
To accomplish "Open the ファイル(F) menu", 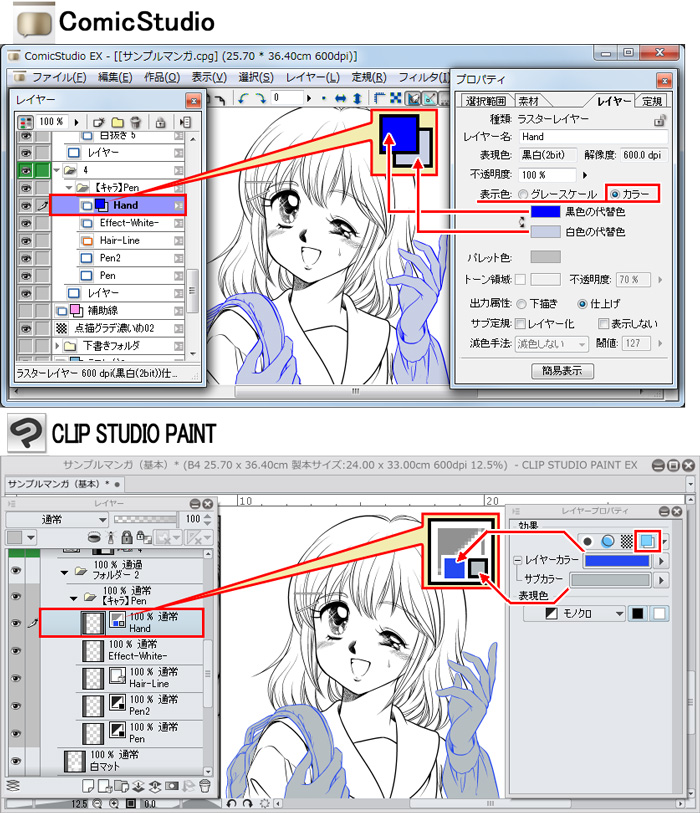I will 59,78.
